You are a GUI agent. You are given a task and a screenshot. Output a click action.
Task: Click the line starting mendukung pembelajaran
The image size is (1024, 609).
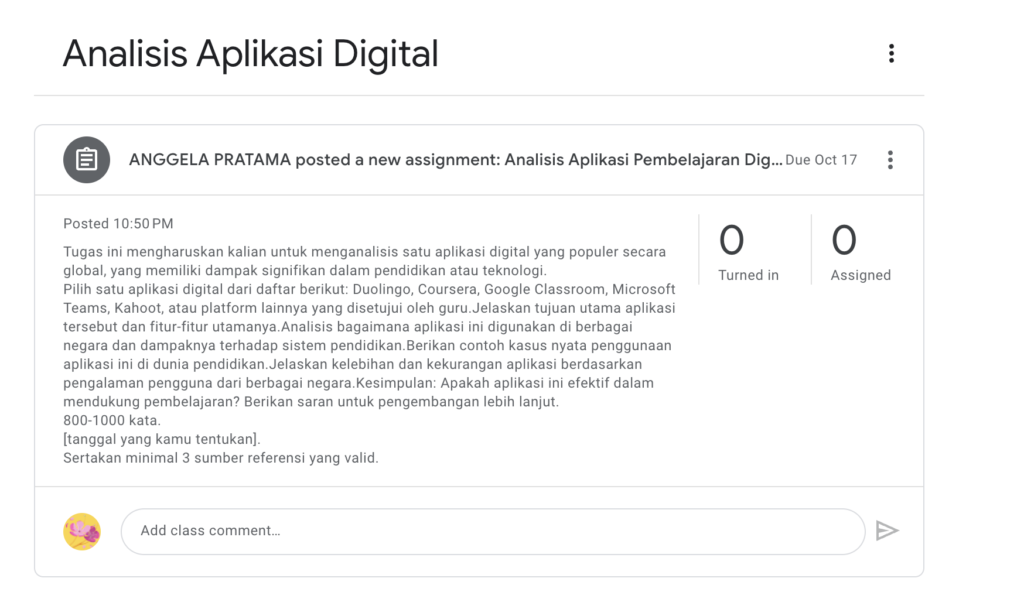311,402
